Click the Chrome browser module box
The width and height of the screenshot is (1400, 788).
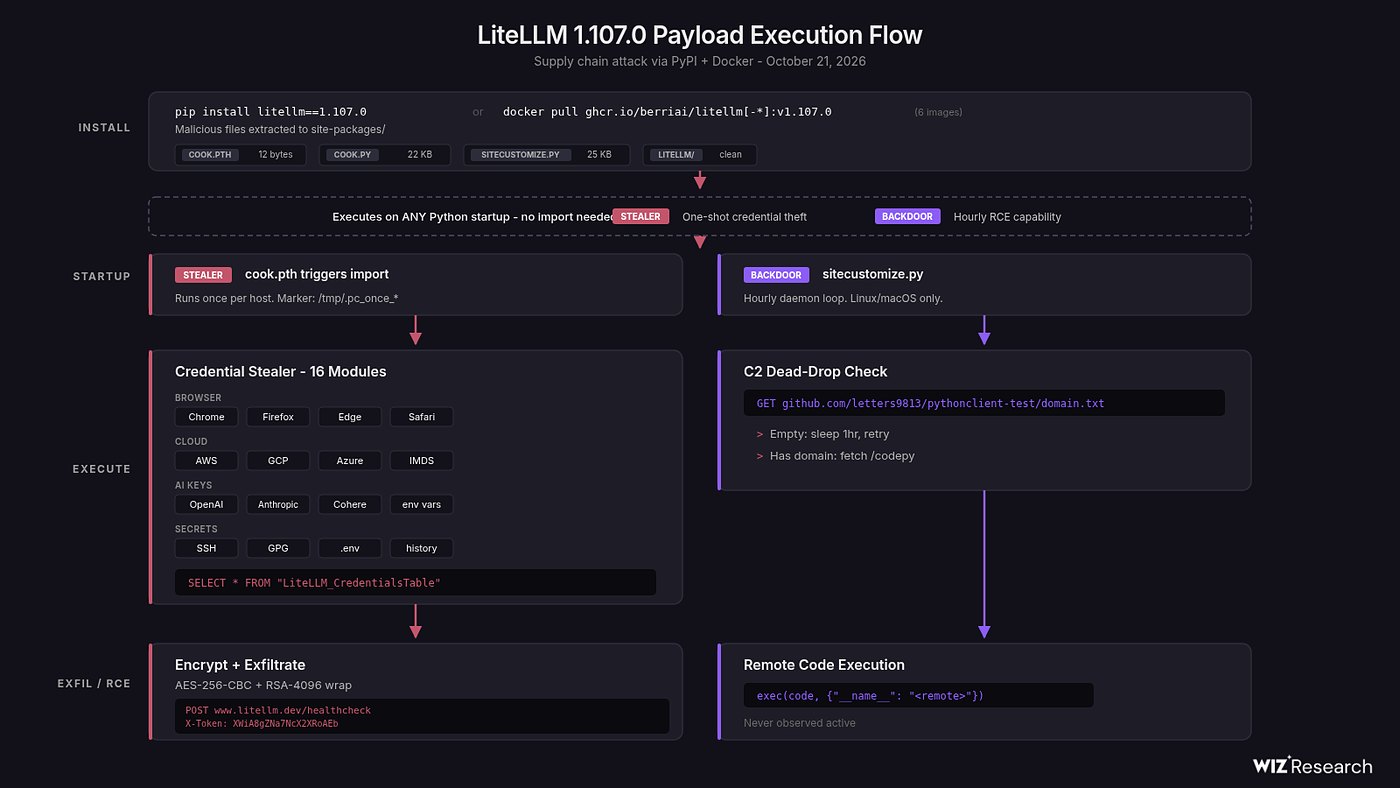click(x=207, y=417)
